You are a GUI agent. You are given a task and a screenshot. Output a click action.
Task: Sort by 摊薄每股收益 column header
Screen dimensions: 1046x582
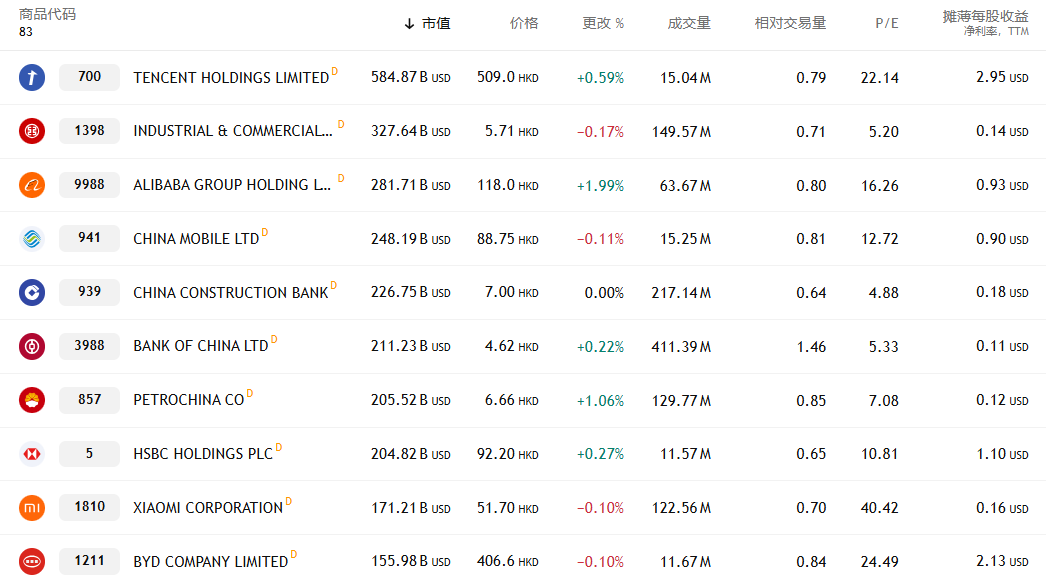click(985, 17)
